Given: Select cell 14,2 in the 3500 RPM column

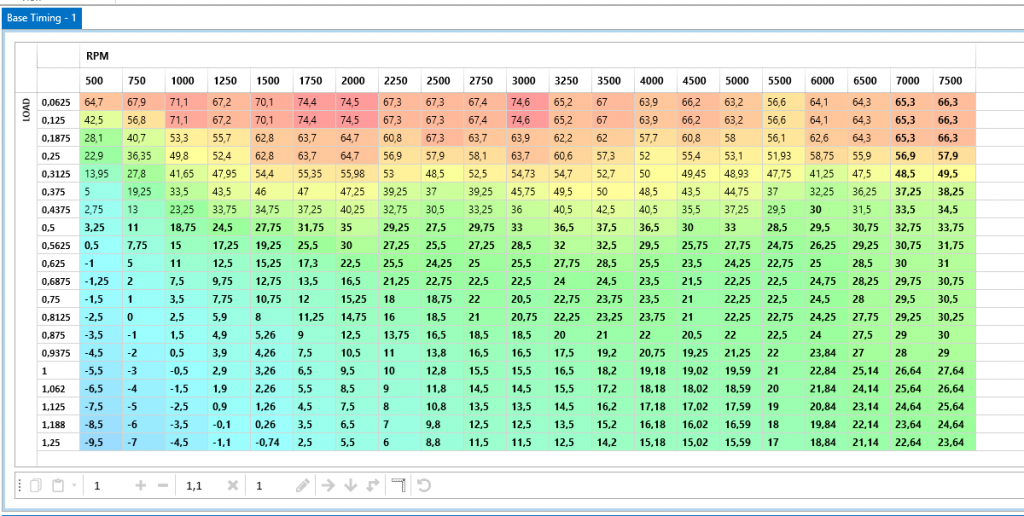Looking at the screenshot, I should [613, 442].
